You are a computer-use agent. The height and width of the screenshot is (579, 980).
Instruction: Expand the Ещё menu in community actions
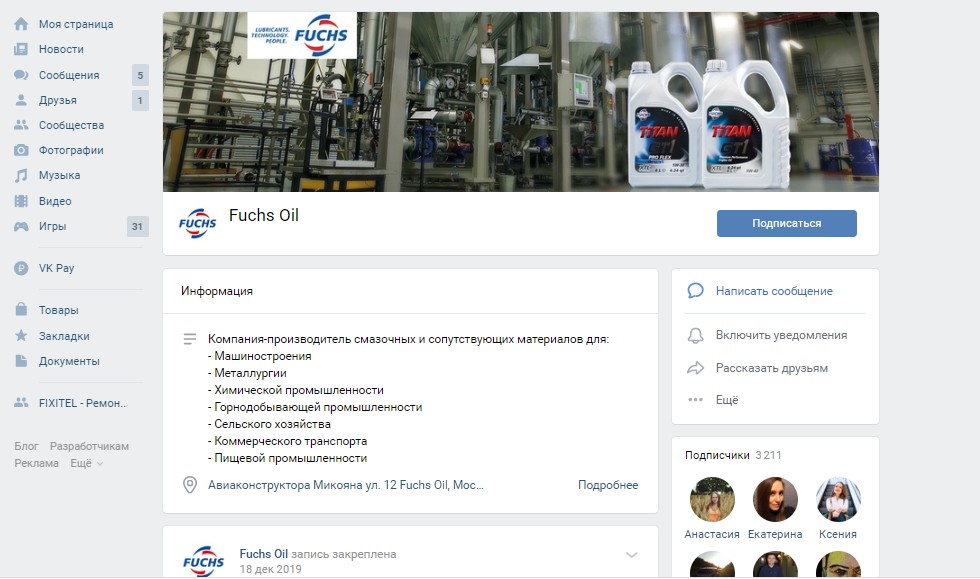(x=727, y=400)
